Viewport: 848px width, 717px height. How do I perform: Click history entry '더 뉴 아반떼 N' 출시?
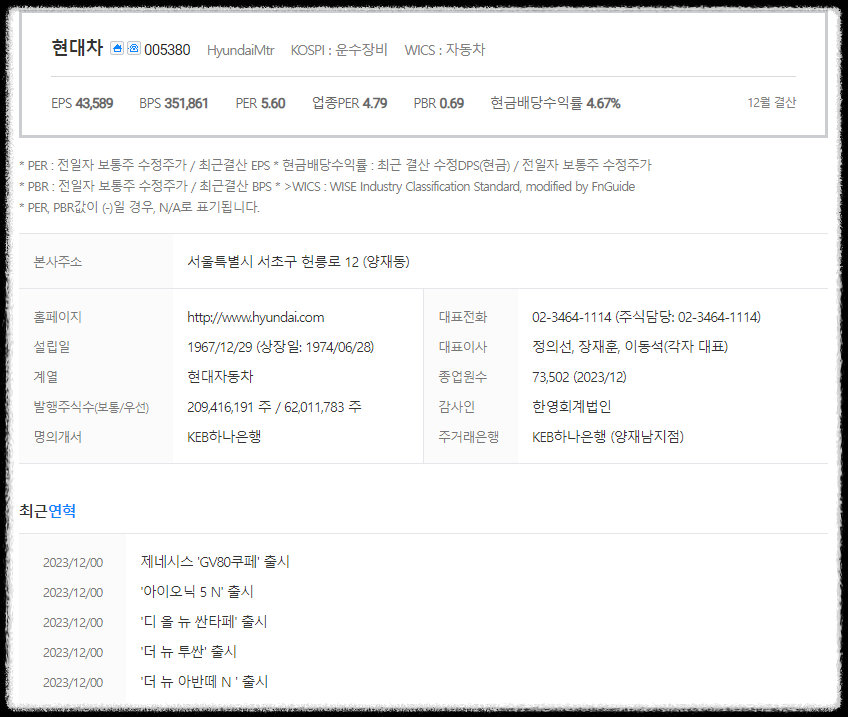204,682
